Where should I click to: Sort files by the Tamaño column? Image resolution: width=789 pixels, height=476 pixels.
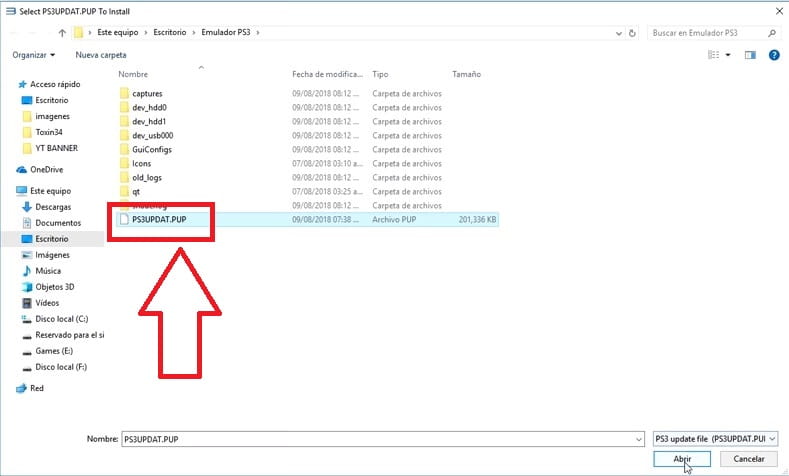pyautogui.click(x=466, y=75)
